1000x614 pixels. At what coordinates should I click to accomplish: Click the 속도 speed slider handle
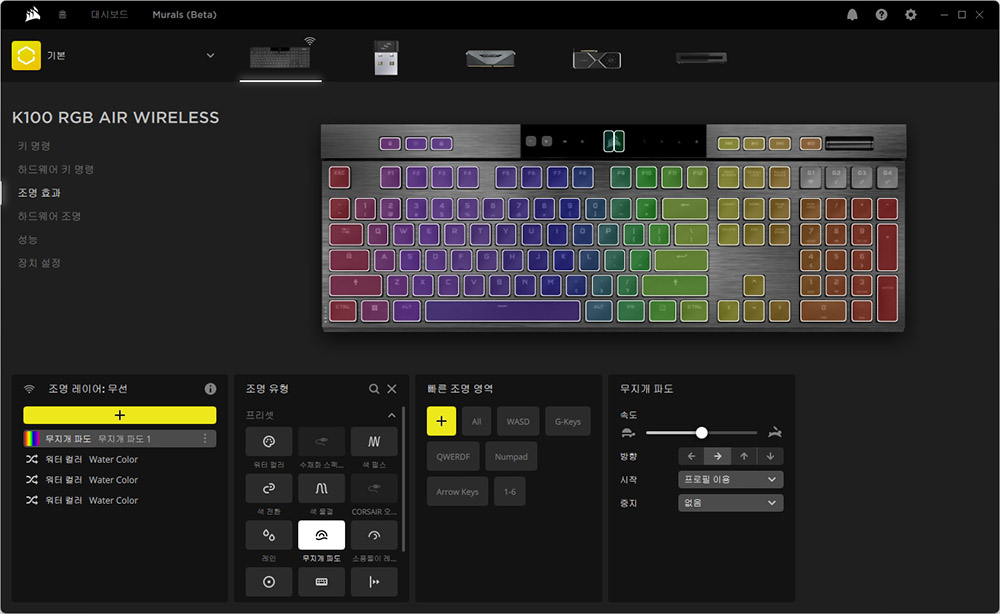[x=702, y=433]
